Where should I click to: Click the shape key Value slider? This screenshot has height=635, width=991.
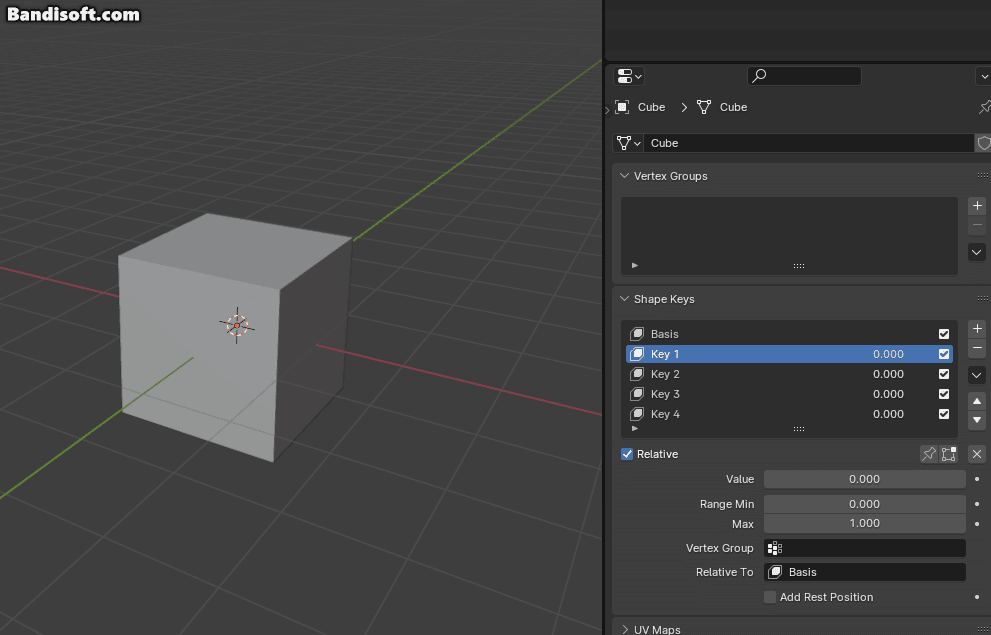click(865, 480)
